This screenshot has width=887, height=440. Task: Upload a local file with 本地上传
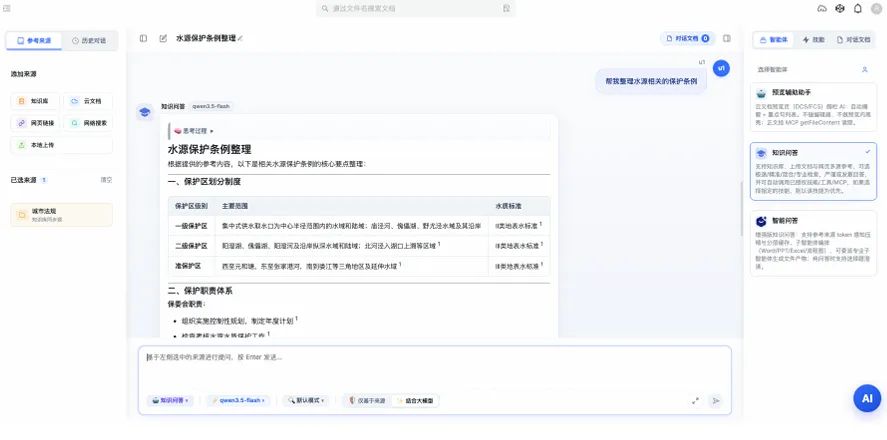coord(62,145)
